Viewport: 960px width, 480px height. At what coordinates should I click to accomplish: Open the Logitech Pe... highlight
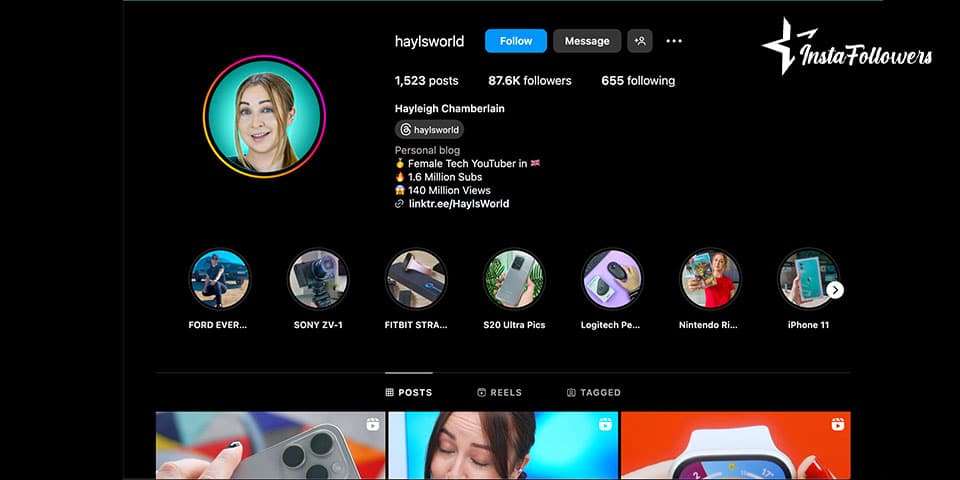coord(612,279)
